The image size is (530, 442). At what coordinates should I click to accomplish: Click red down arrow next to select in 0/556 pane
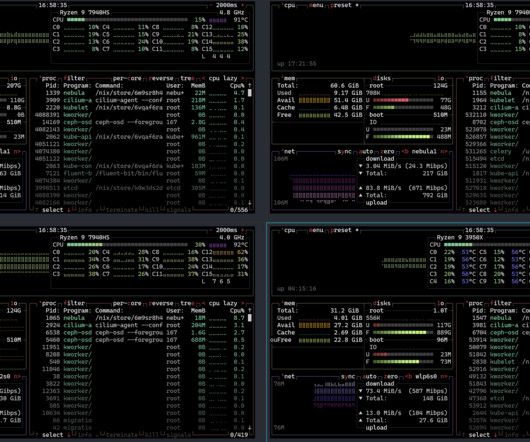pyautogui.click(x=69, y=210)
